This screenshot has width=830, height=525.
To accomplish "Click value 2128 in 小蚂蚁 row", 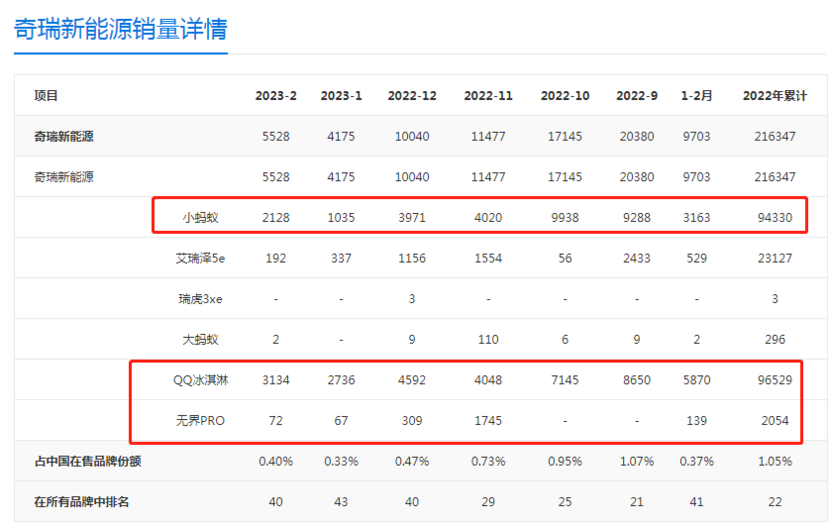I will click(x=276, y=218).
